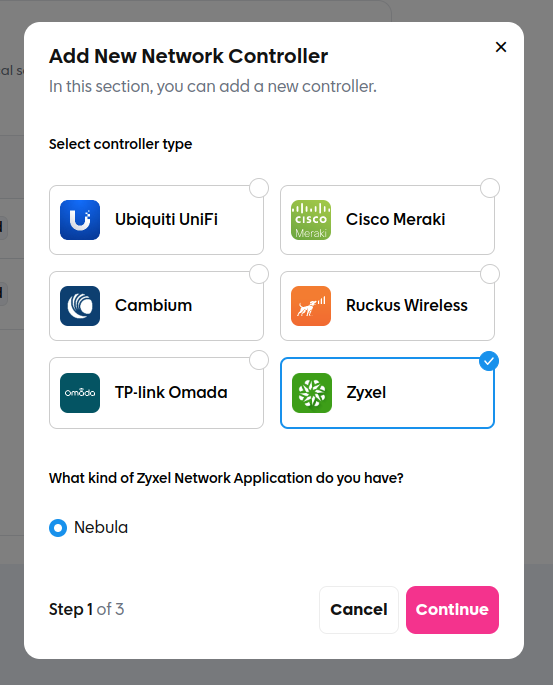Close the Add New Network Controller dialog
The width and height of the screenshot is (553, 685).
coord(501,47)
